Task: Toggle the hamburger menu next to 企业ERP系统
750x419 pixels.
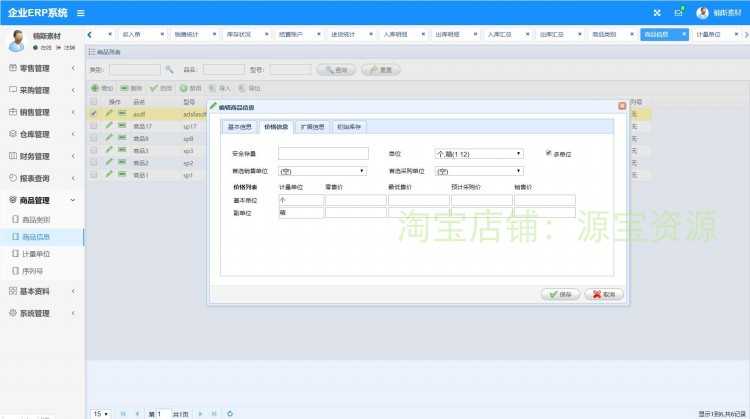Action: pyautogui.click(x=81, y=13)
